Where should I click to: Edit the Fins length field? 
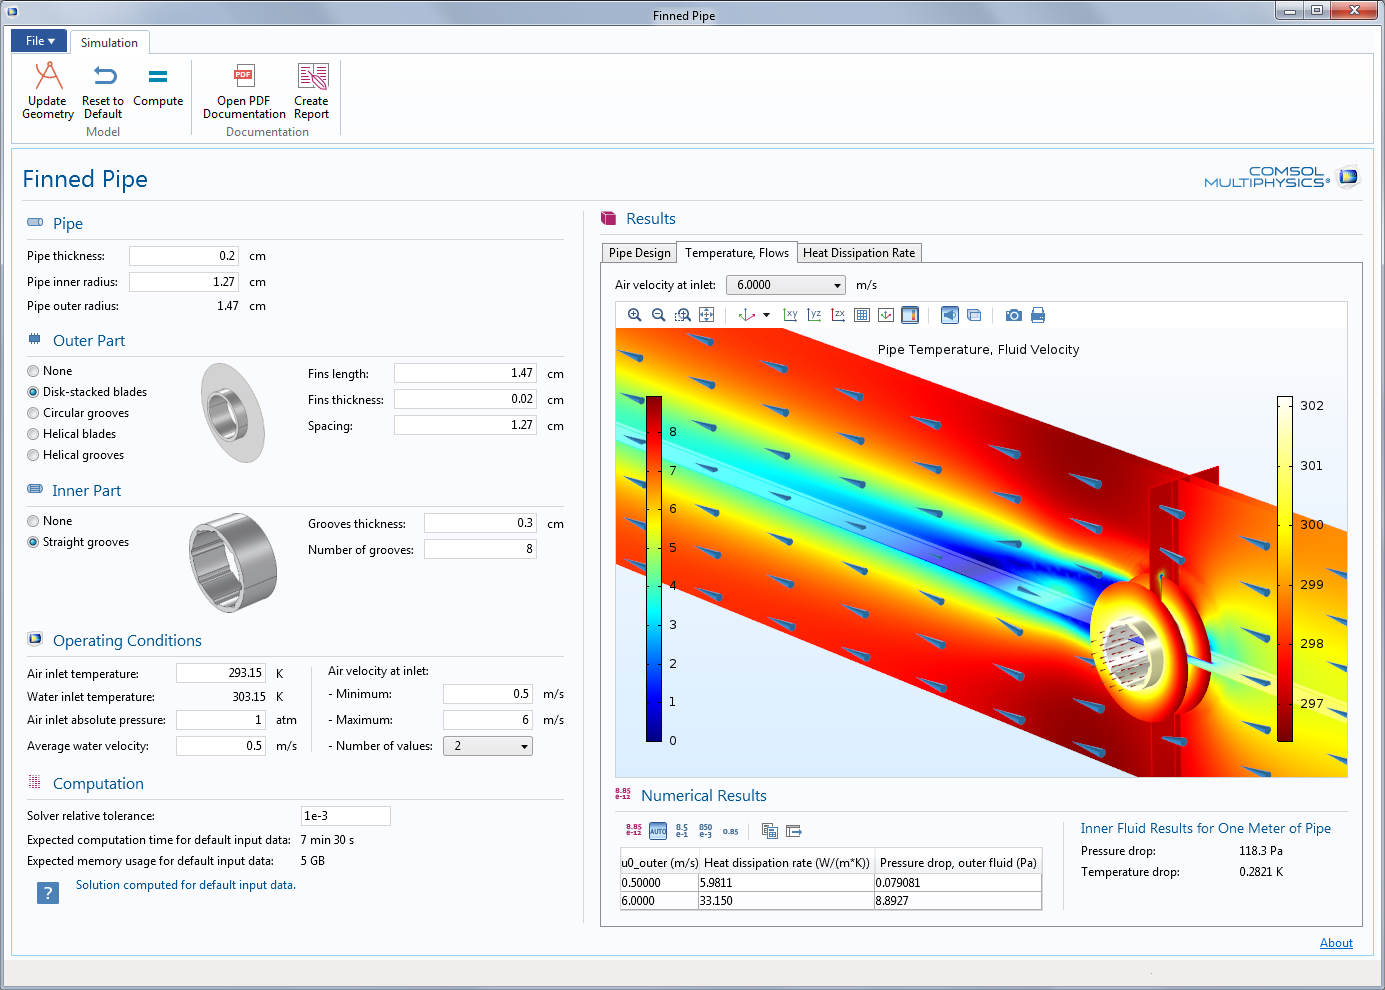[465, 373]
